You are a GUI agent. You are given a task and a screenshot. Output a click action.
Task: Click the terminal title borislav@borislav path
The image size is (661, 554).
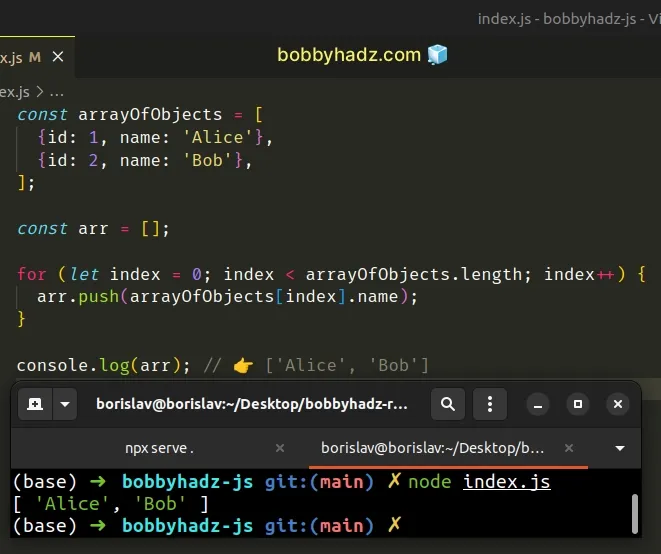pos(252,404)
